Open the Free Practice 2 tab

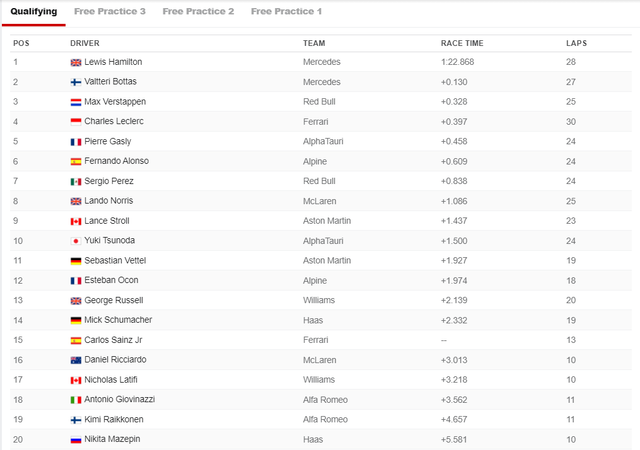point(198,11)
